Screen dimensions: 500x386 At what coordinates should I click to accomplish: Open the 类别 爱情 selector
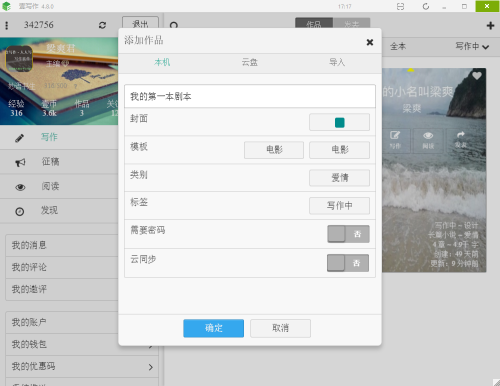click(x=339, y=178)
